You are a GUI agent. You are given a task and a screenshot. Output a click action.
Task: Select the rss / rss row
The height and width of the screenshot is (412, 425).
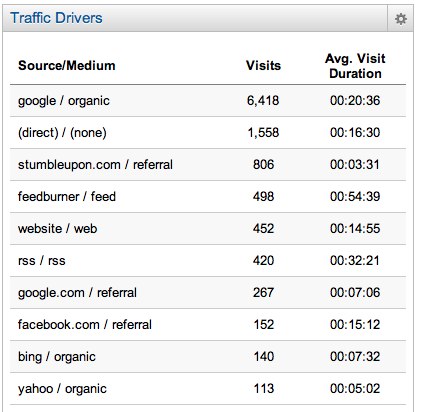[208, 261]
